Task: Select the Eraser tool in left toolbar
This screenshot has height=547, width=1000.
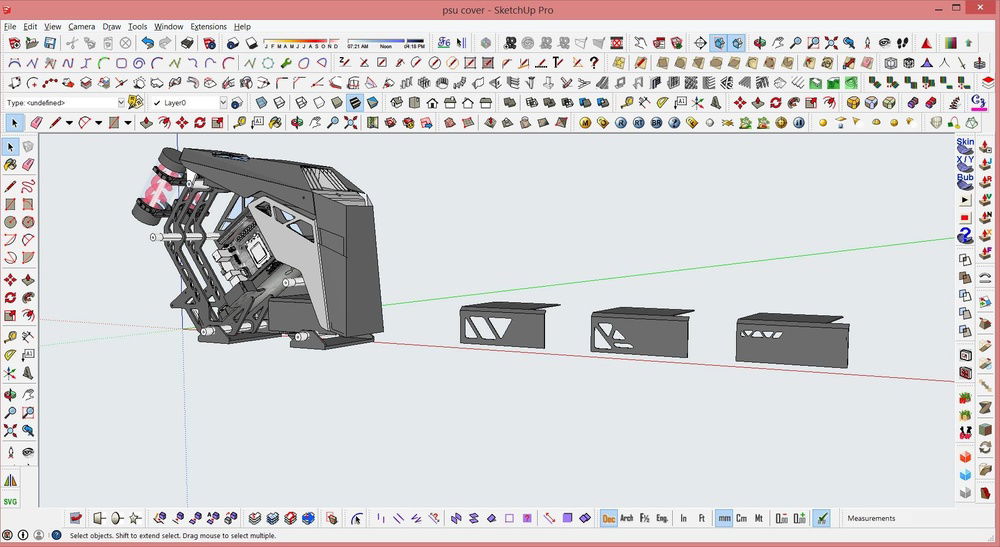Action: click(x=28, y=164)
